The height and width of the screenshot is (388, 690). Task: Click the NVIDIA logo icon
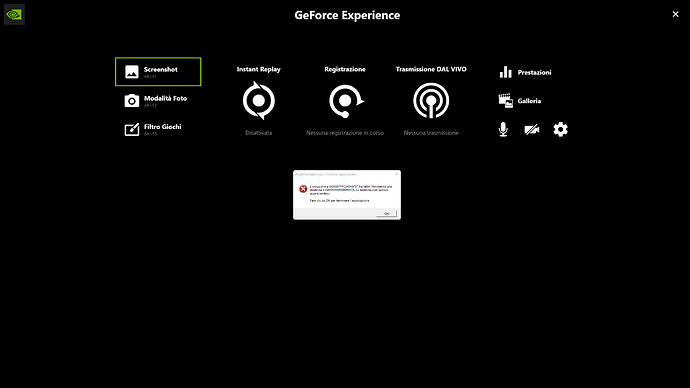(14, 15)
